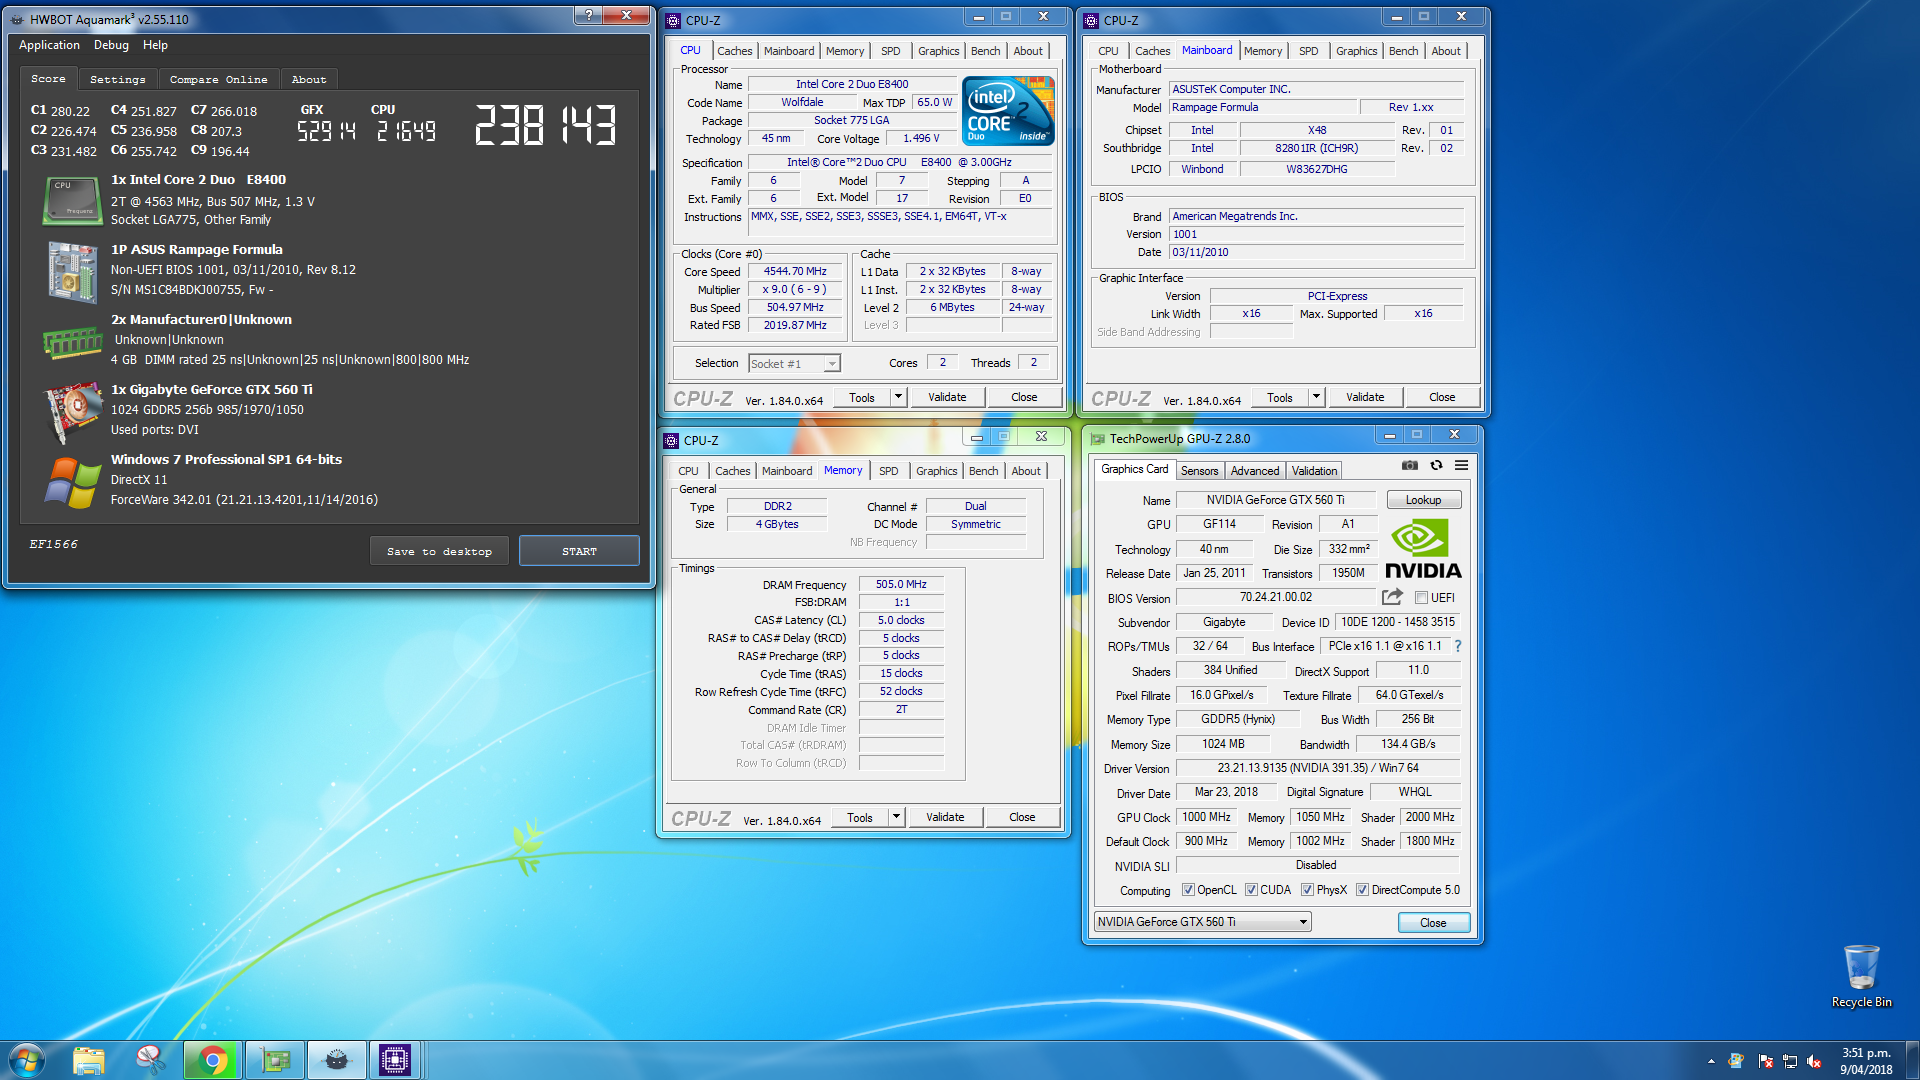The width and height of the screenshot is (1920, 1080).
Task: Toggle the CUDA checkbox
Action: 1251,890
